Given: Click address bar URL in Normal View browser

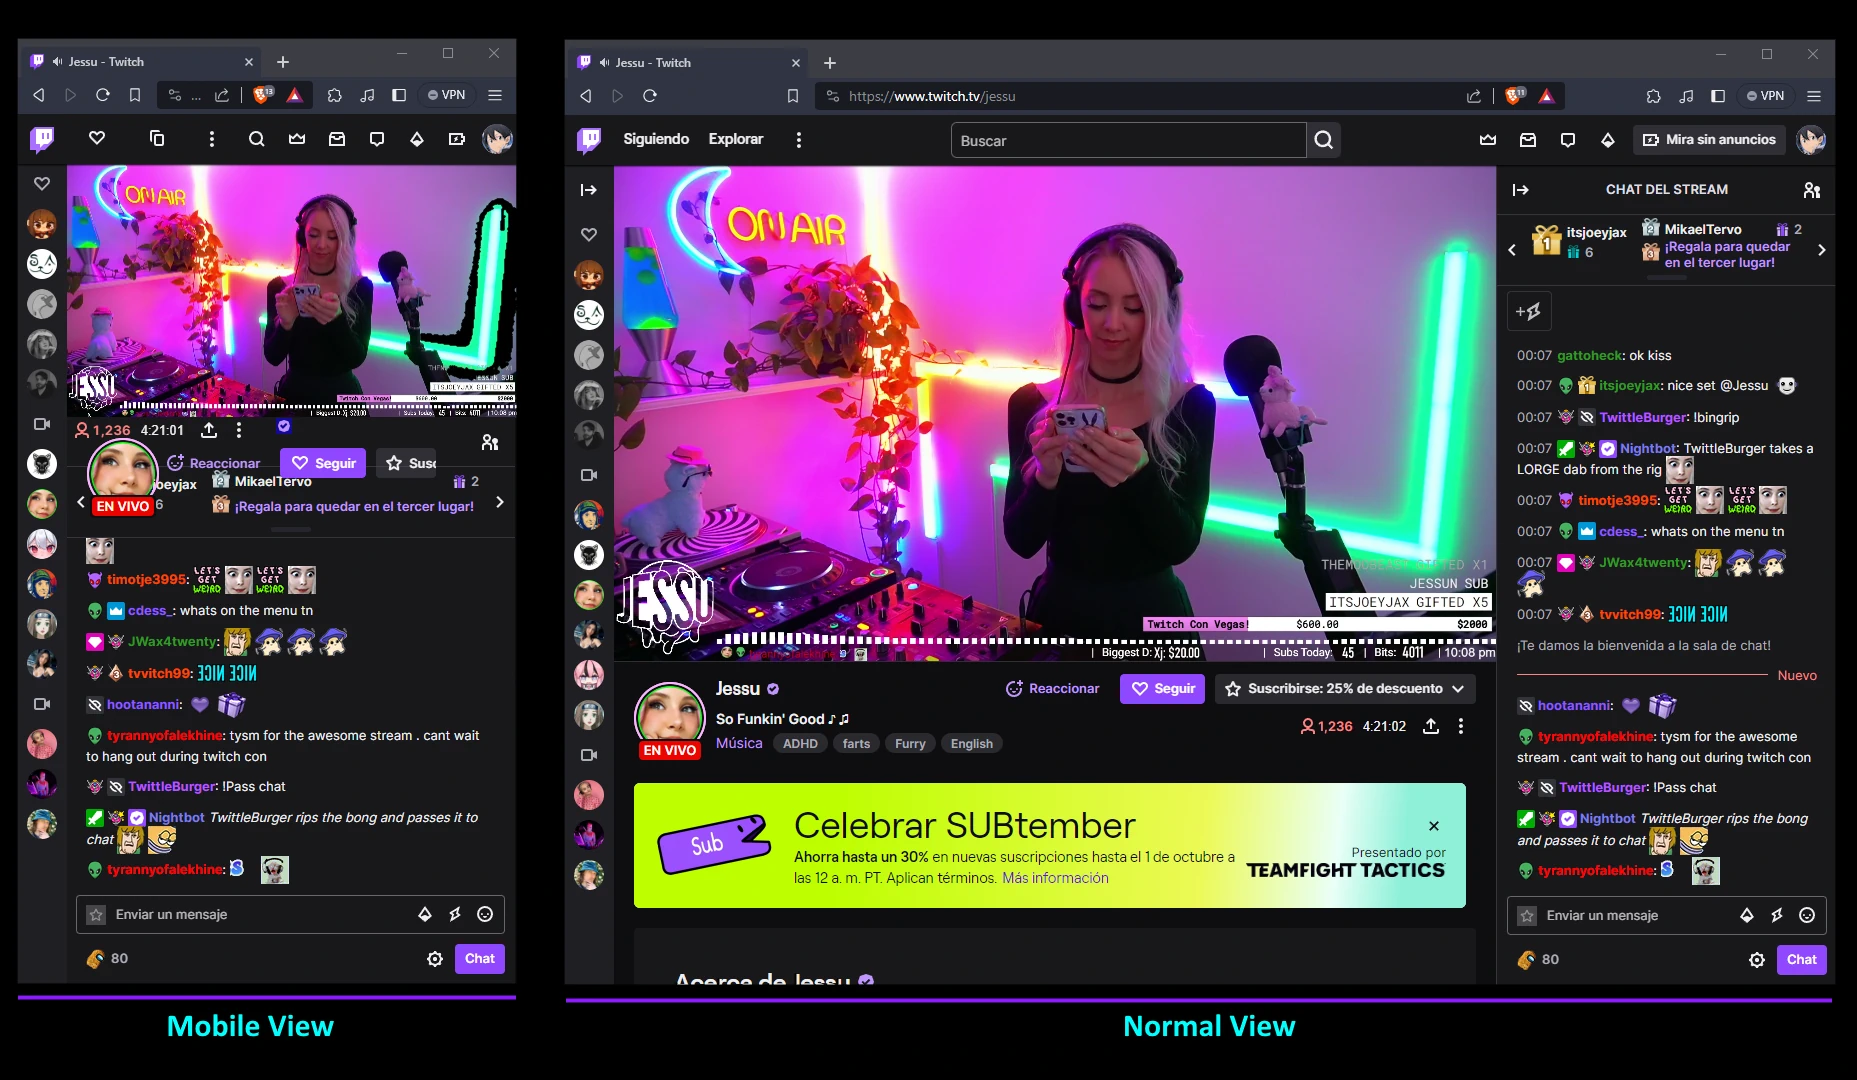Looking at the screenshot, I should tap(932, 96).
